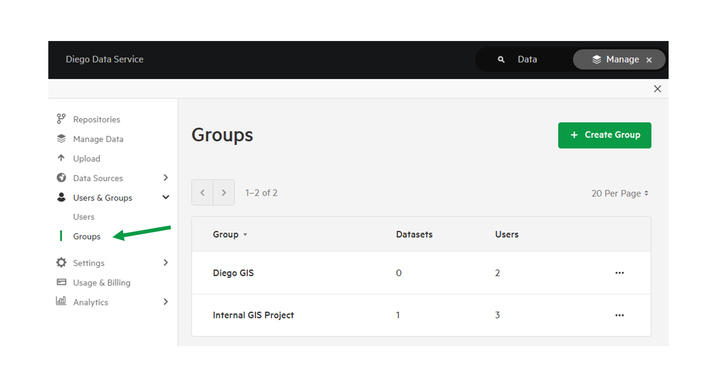Screen dimensions: 720x381
Task: Open Usage & Billing in the sidebar
Action: (101, 283)
